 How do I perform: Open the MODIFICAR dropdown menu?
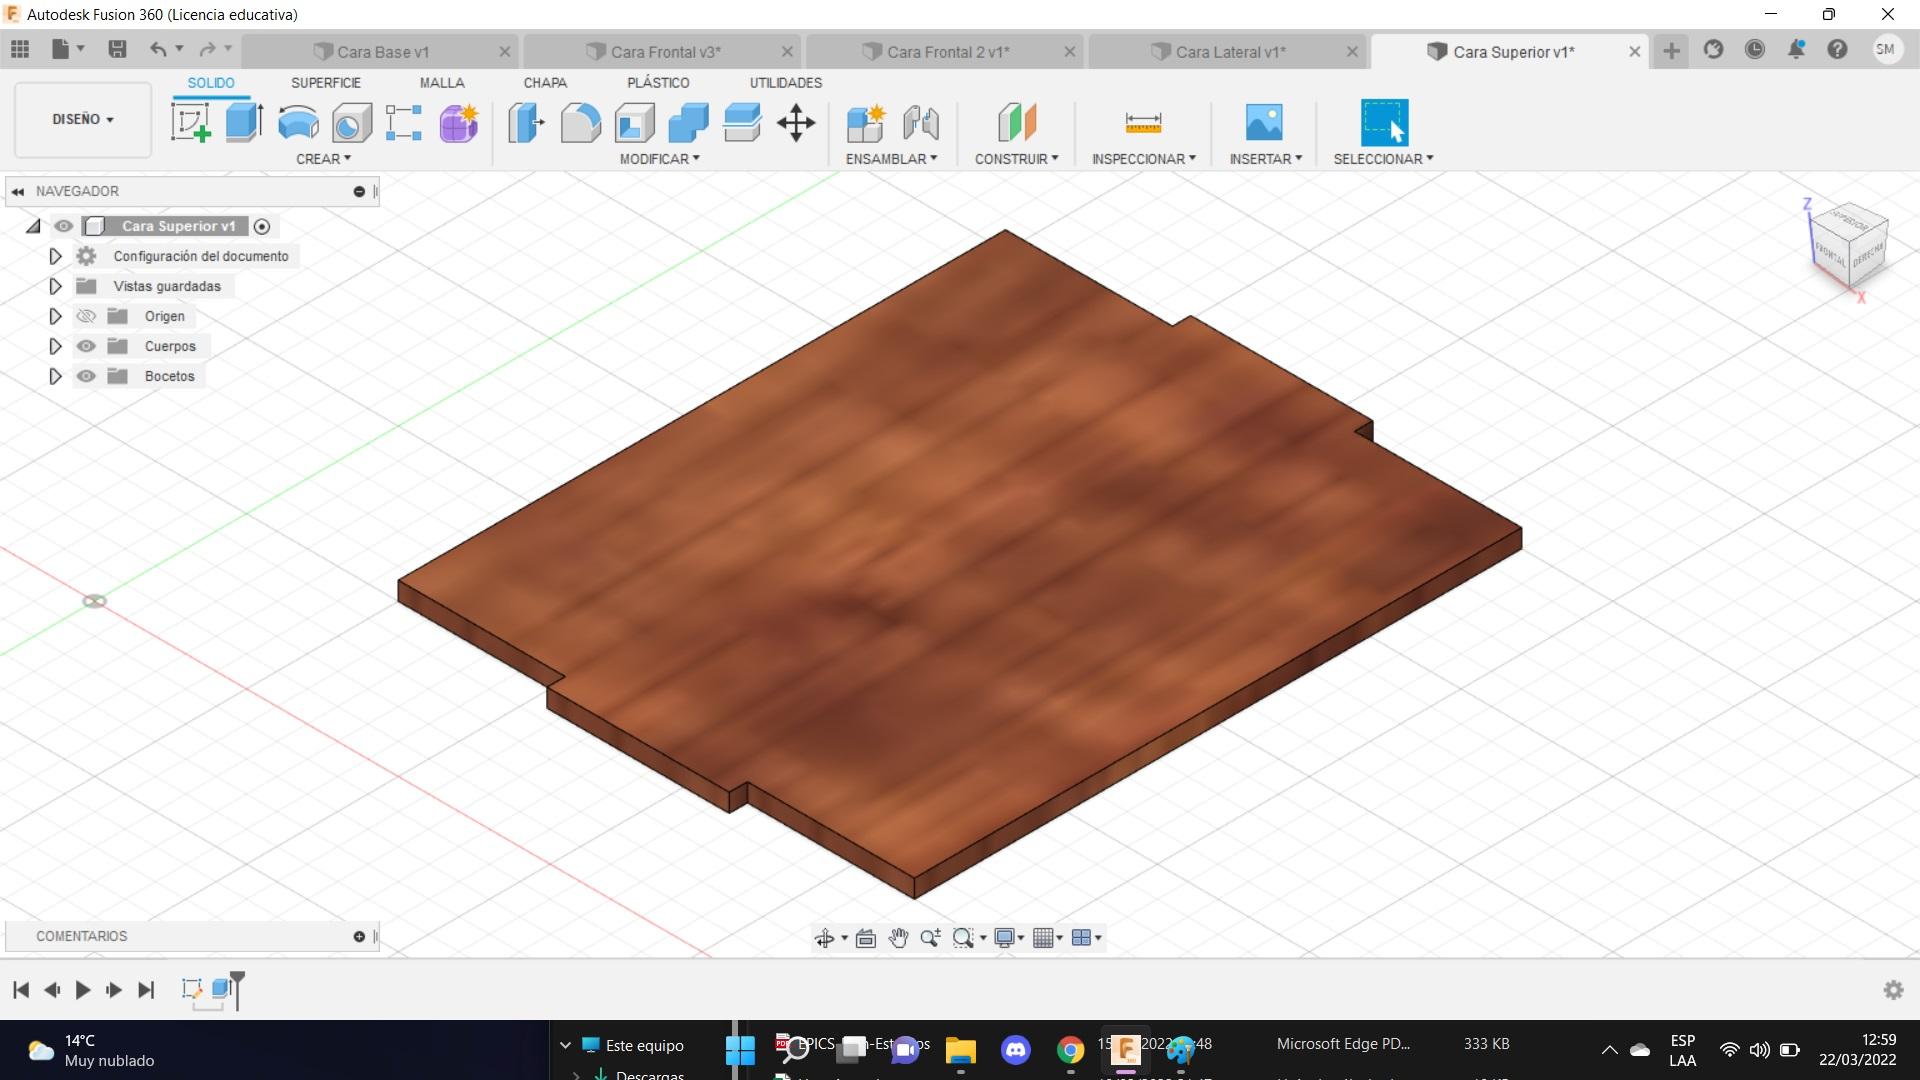coord(659,159)
